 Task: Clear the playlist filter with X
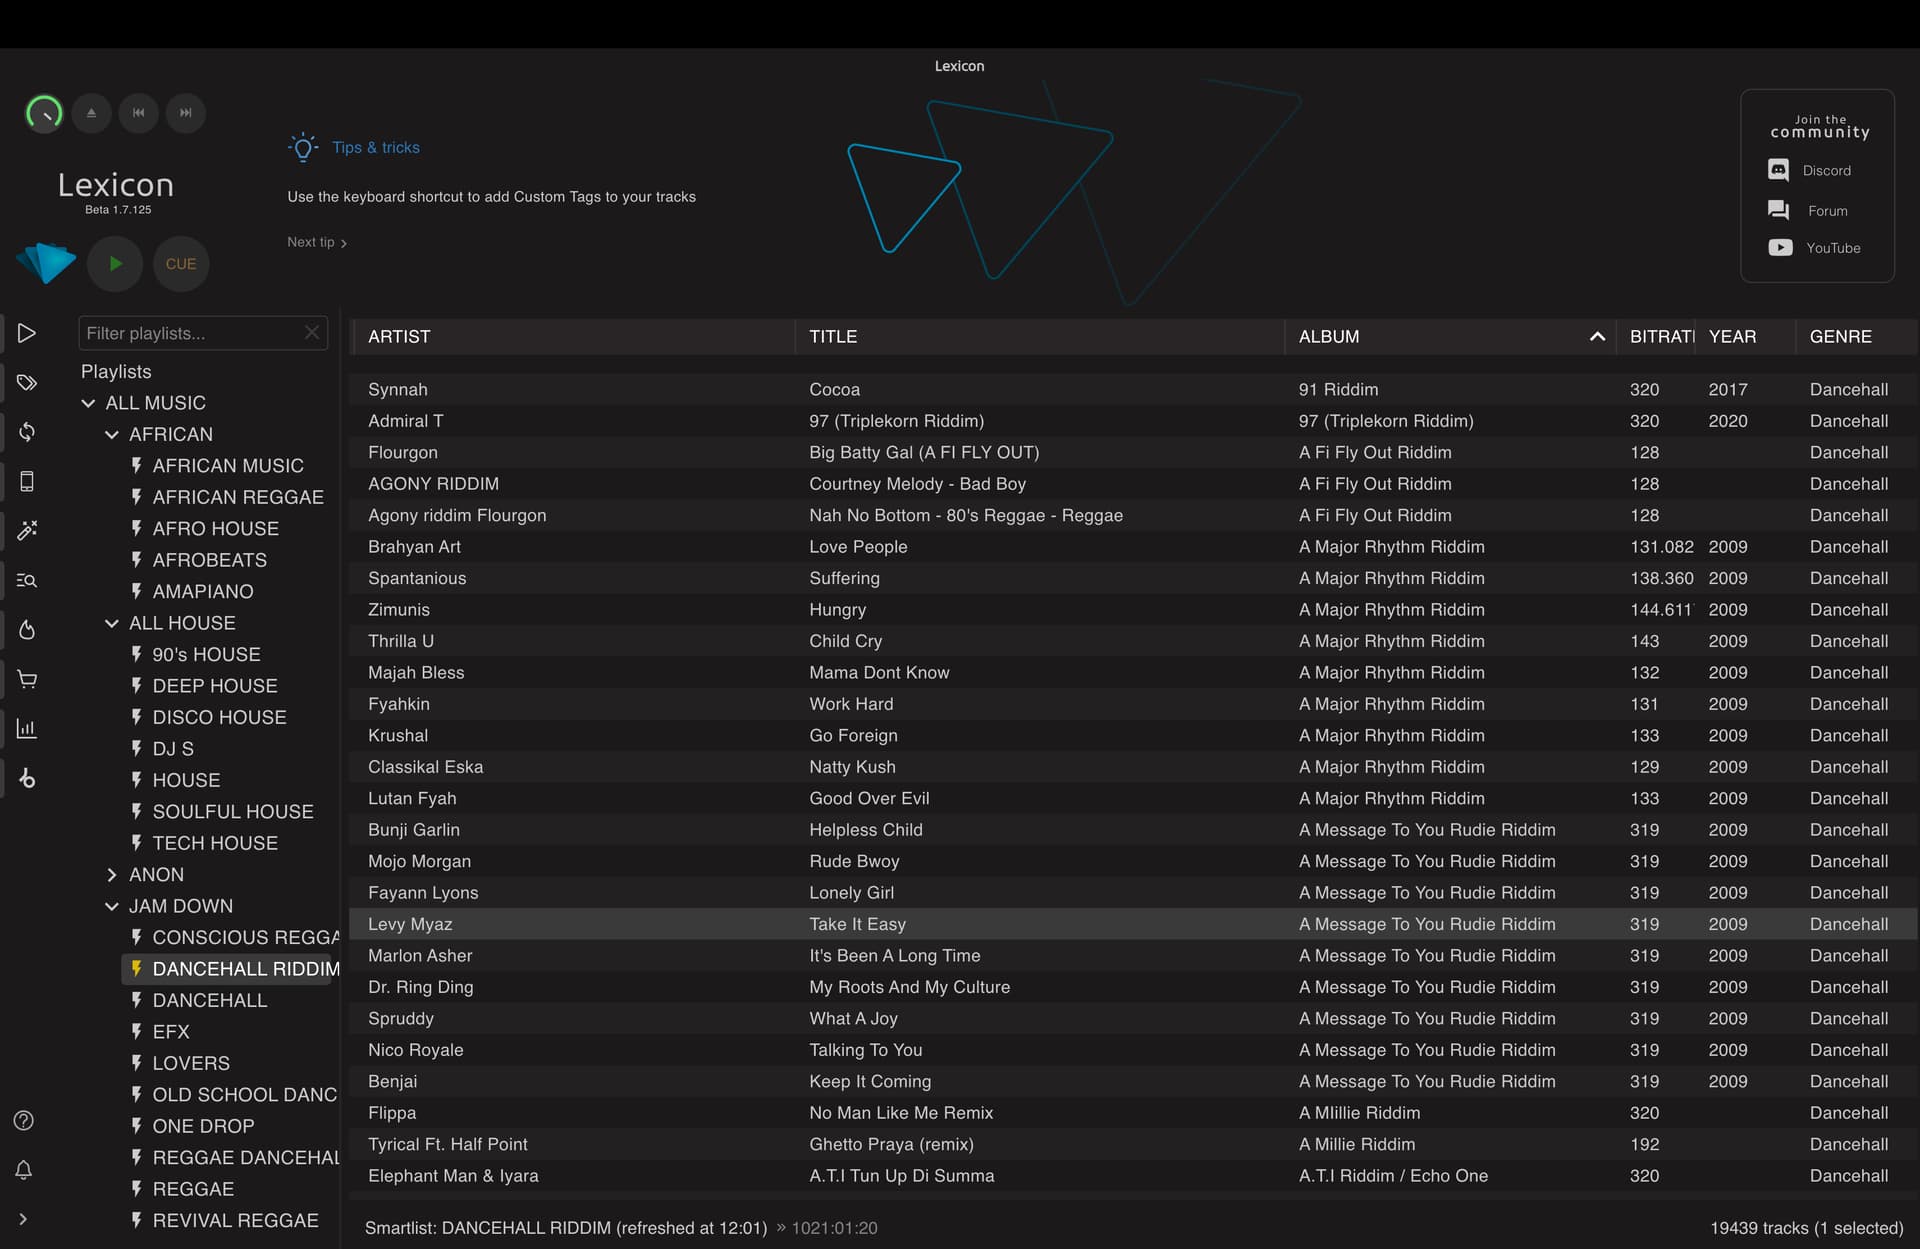click(x=312, y=332)
